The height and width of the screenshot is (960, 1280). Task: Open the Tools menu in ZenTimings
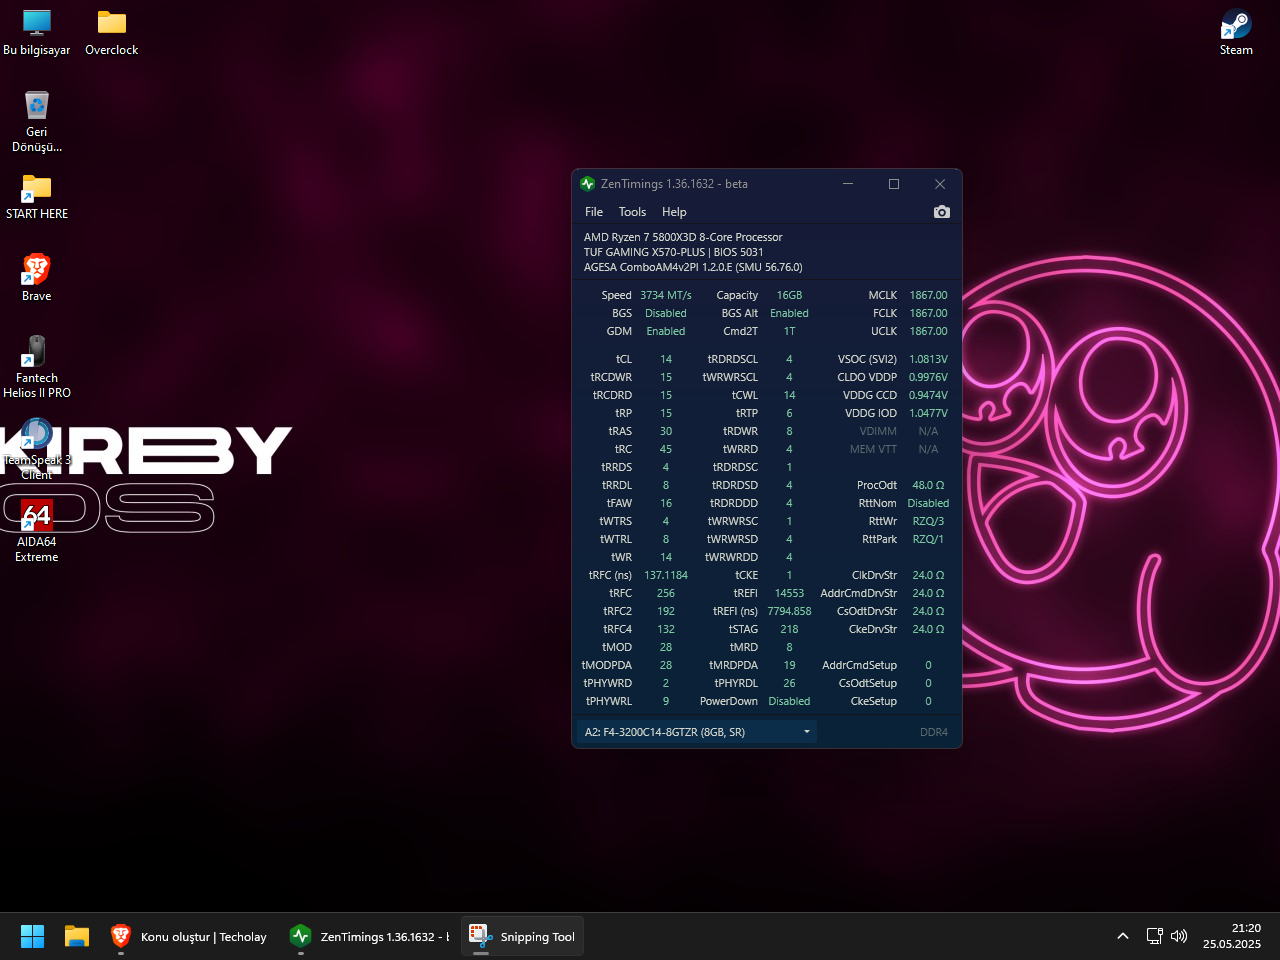click(x=632, y=212)
